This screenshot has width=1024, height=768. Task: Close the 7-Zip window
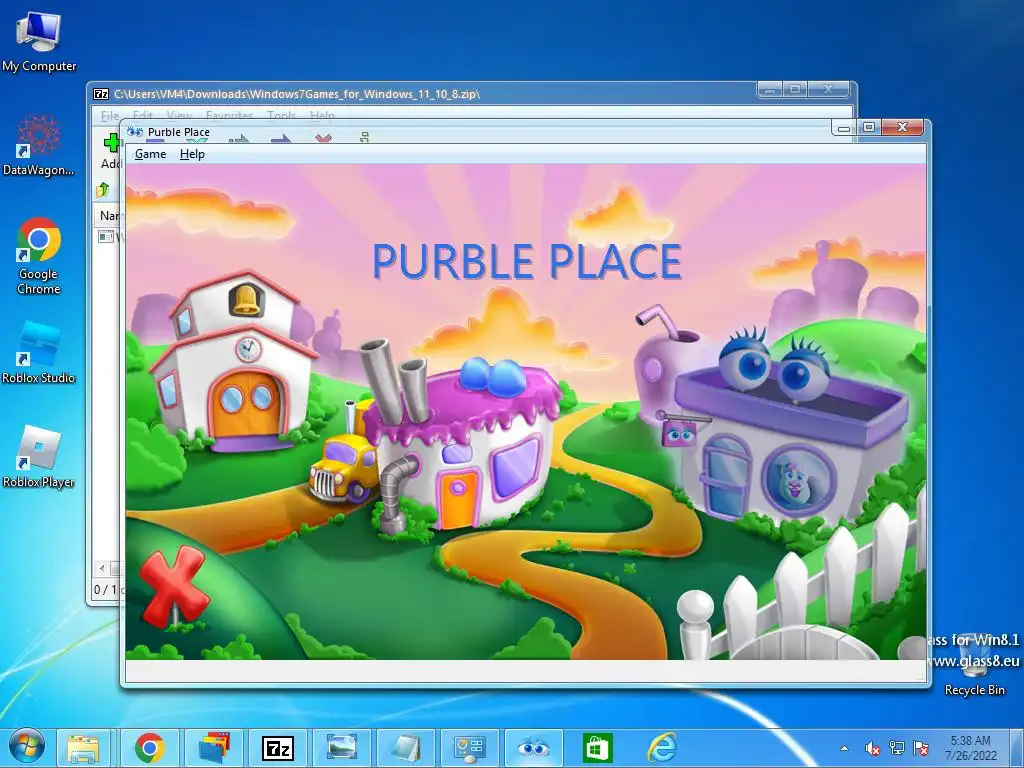point(828,89)
